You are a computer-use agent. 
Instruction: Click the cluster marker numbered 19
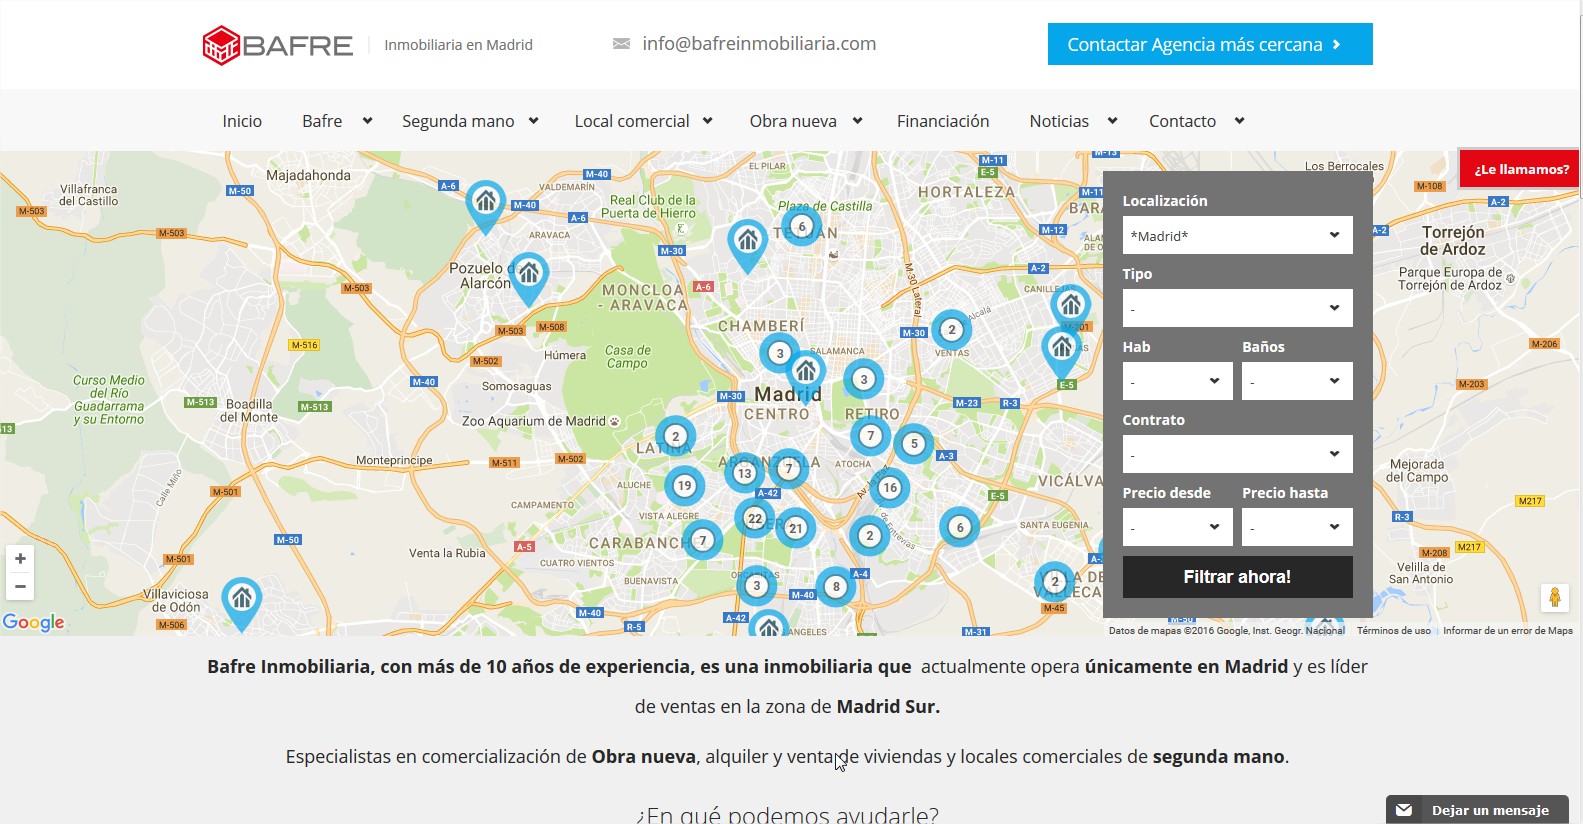coord(684,486)
